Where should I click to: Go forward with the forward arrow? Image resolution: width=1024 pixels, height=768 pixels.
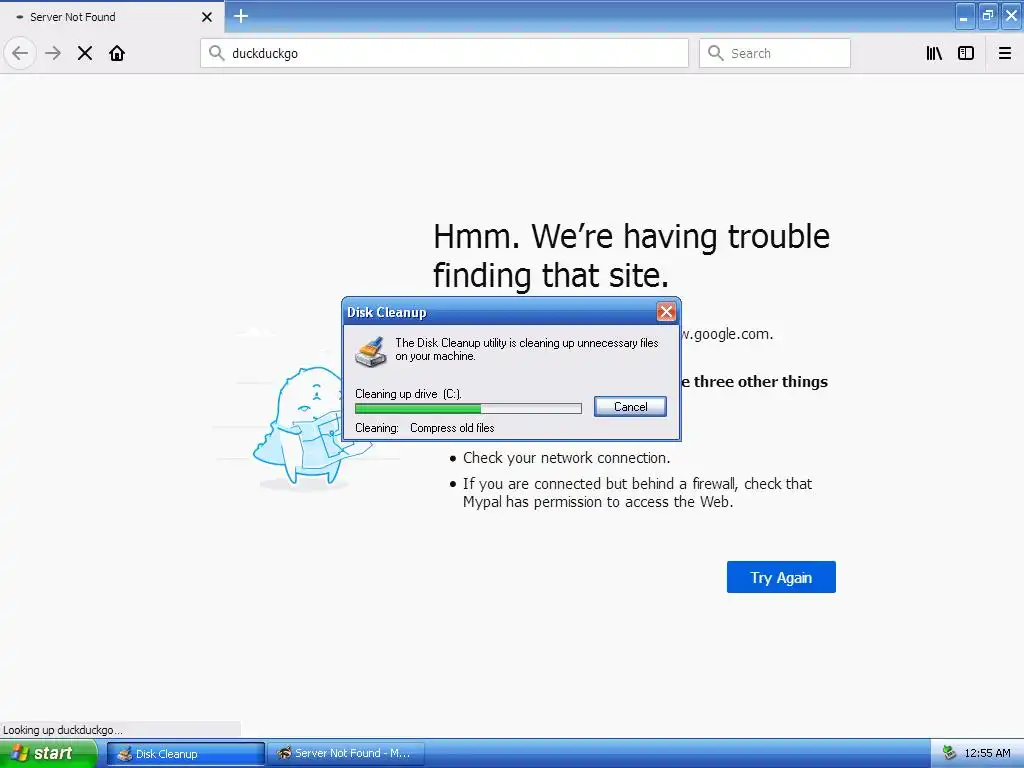coord(53,53)
